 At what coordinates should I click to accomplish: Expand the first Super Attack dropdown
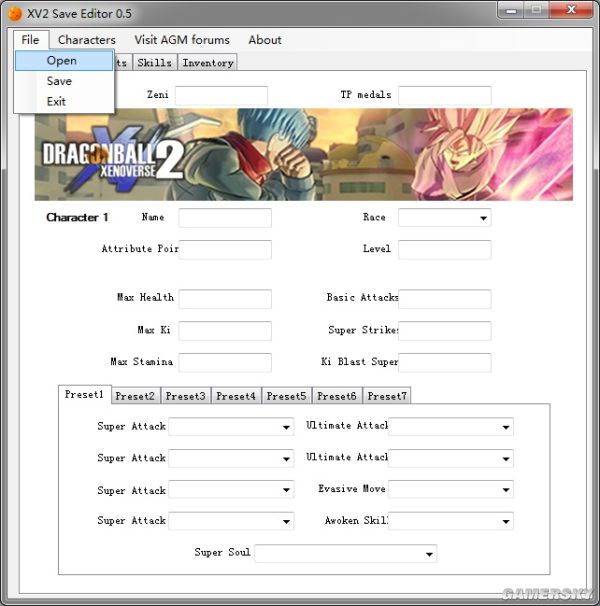(x=231, y=427)
